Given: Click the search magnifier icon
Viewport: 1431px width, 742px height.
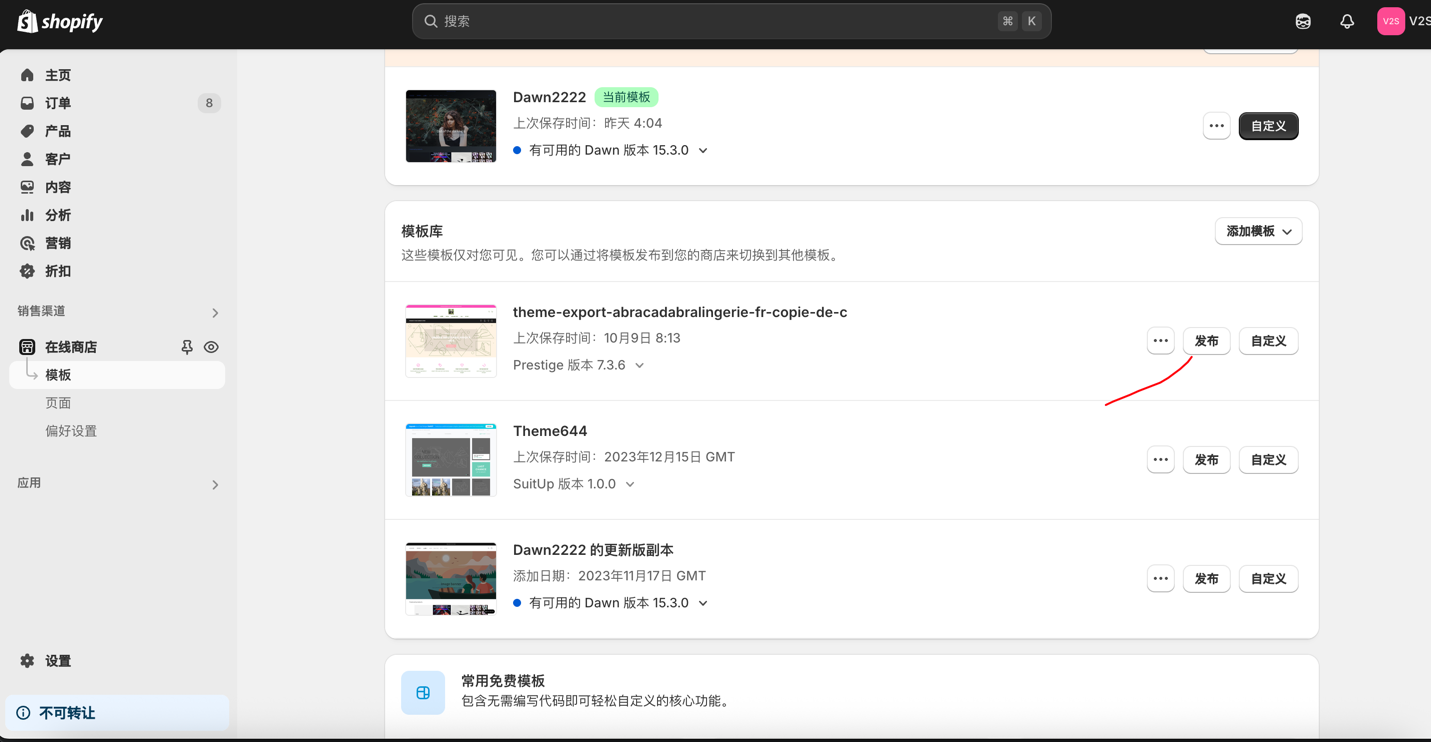Looking at the screenshot, I should click(x=431, y=21).
